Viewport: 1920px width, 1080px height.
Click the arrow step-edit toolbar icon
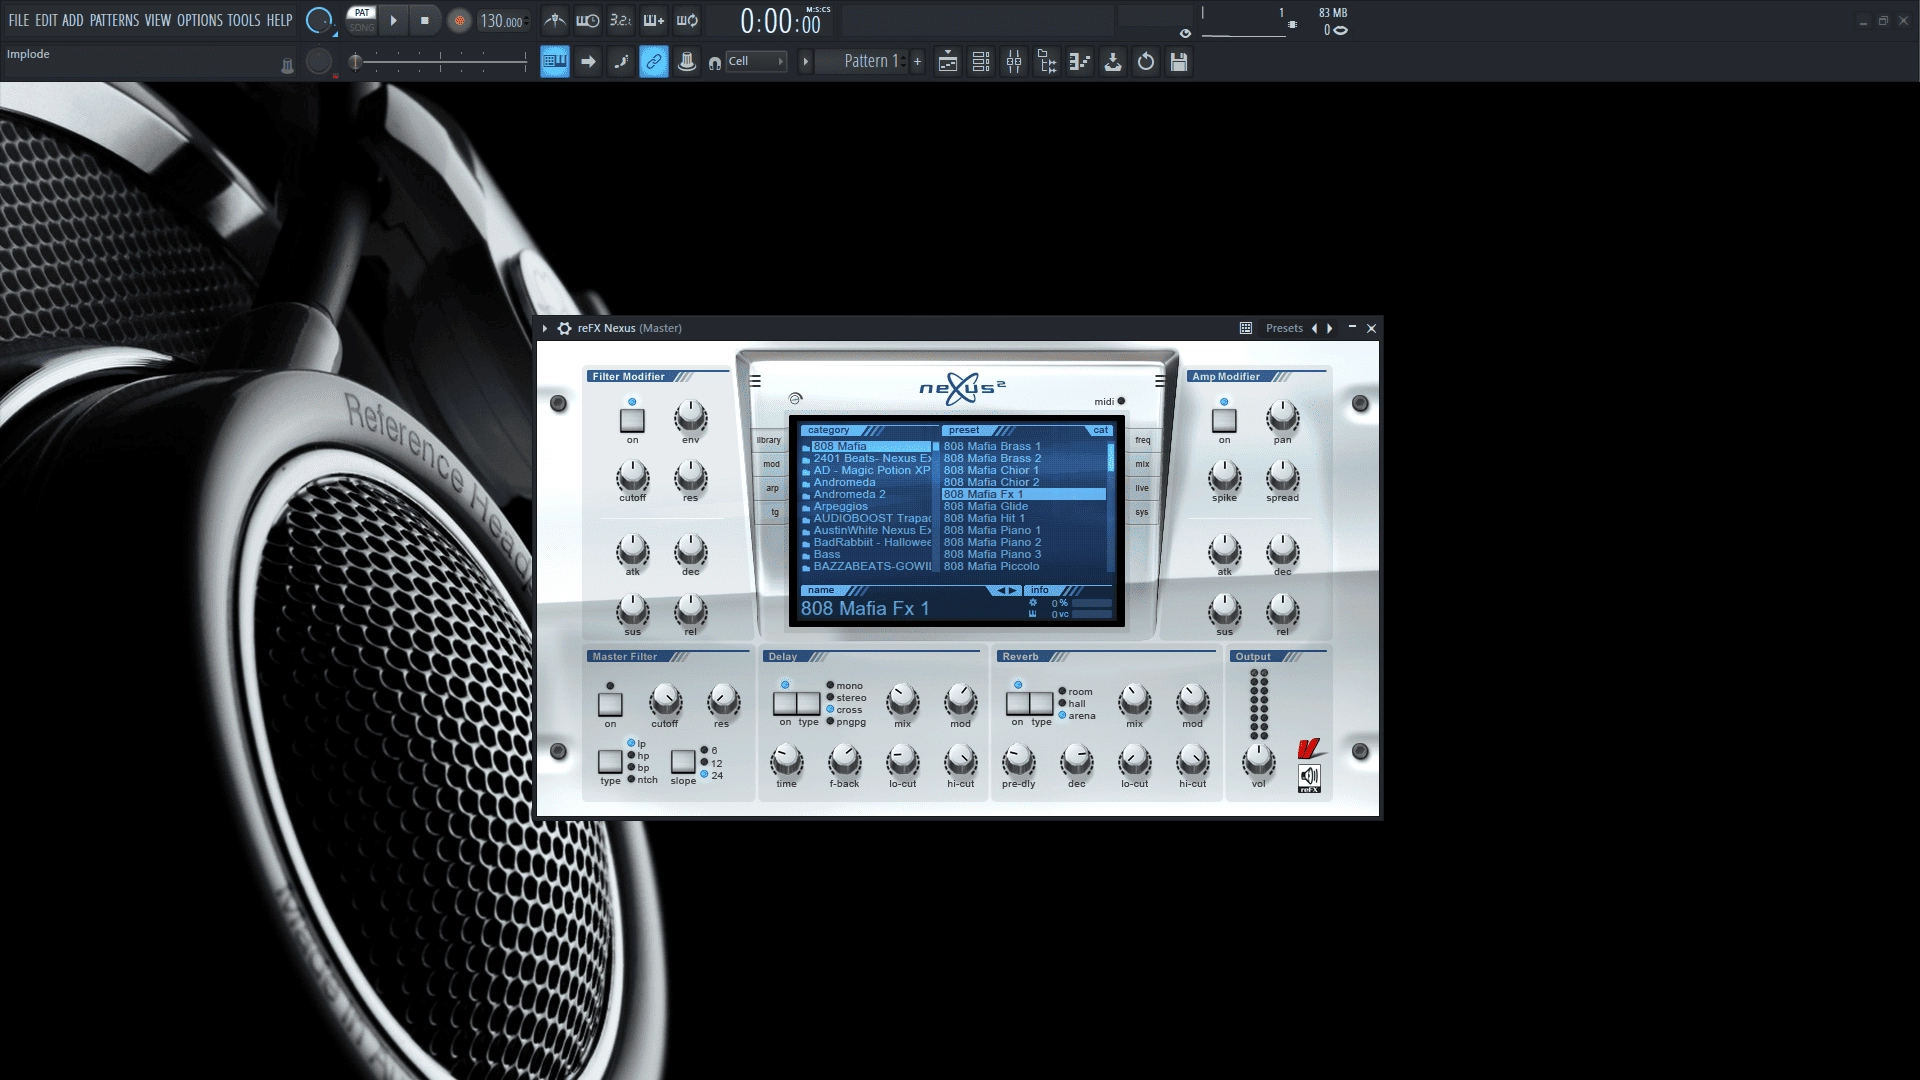pyautogui.click(x=588, y=62)
